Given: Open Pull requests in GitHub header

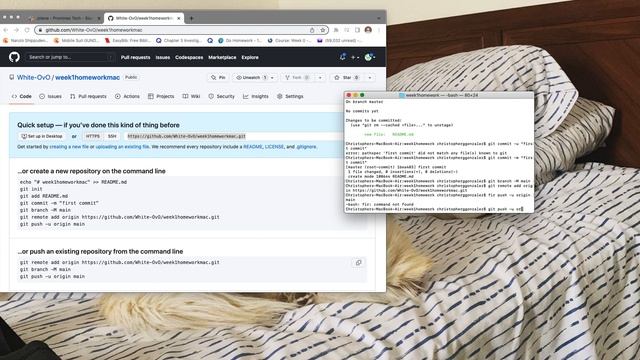Looking at the screenshot, I should pyautogui.click(x=136, y=58).
